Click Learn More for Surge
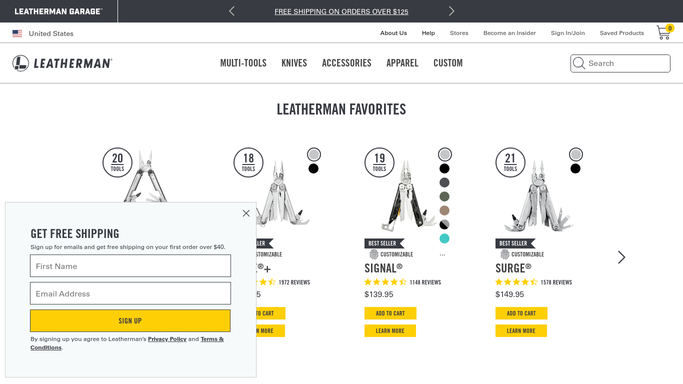Screen dimensions: 683x384 point(521,330)
